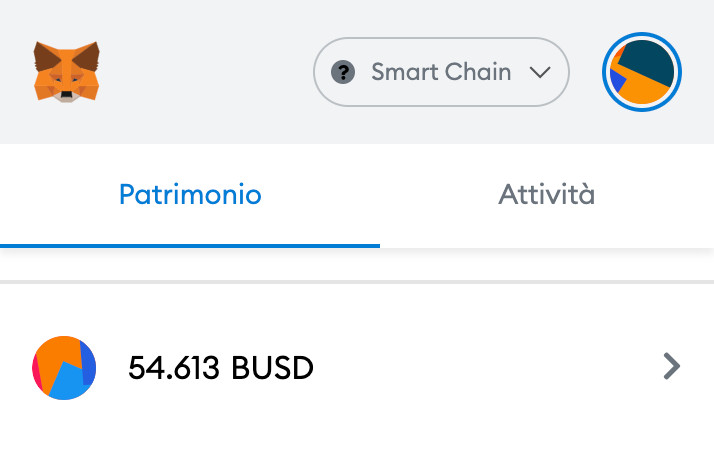Open the account menu via the identicon avatar

pyautogui.click(x=642, y=72)
